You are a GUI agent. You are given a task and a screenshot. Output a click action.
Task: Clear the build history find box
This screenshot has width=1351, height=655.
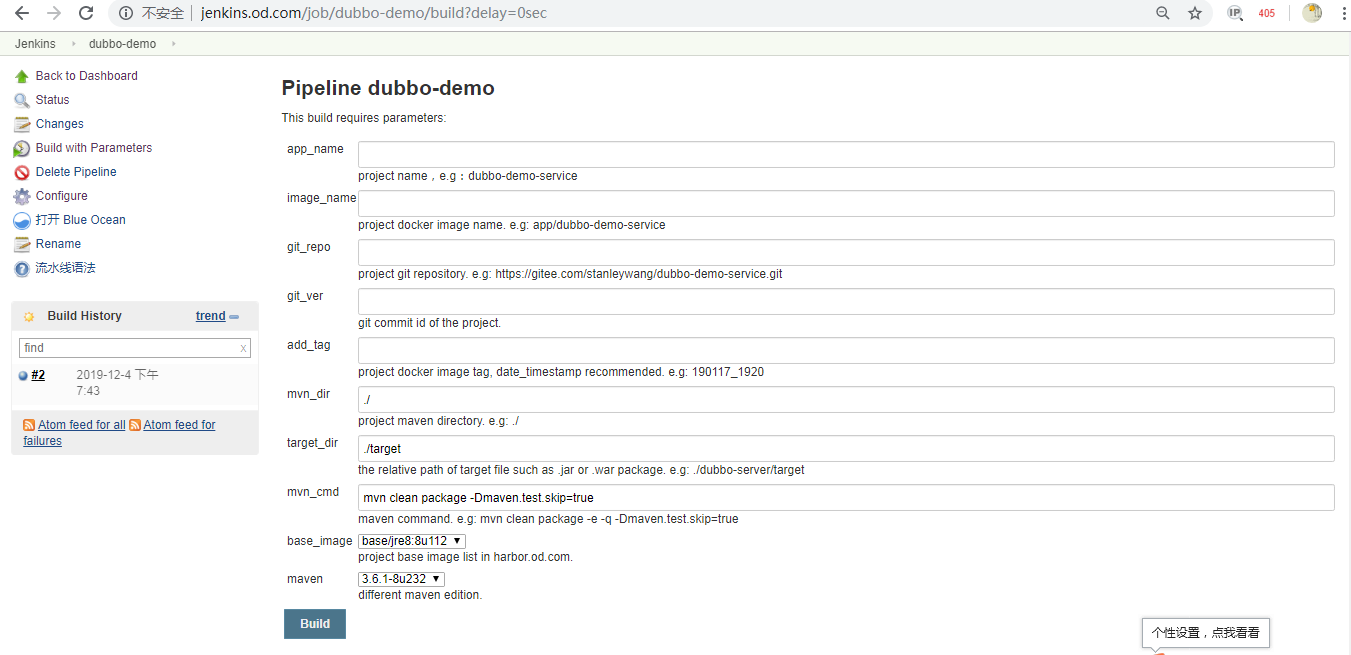tap(243, 348)
